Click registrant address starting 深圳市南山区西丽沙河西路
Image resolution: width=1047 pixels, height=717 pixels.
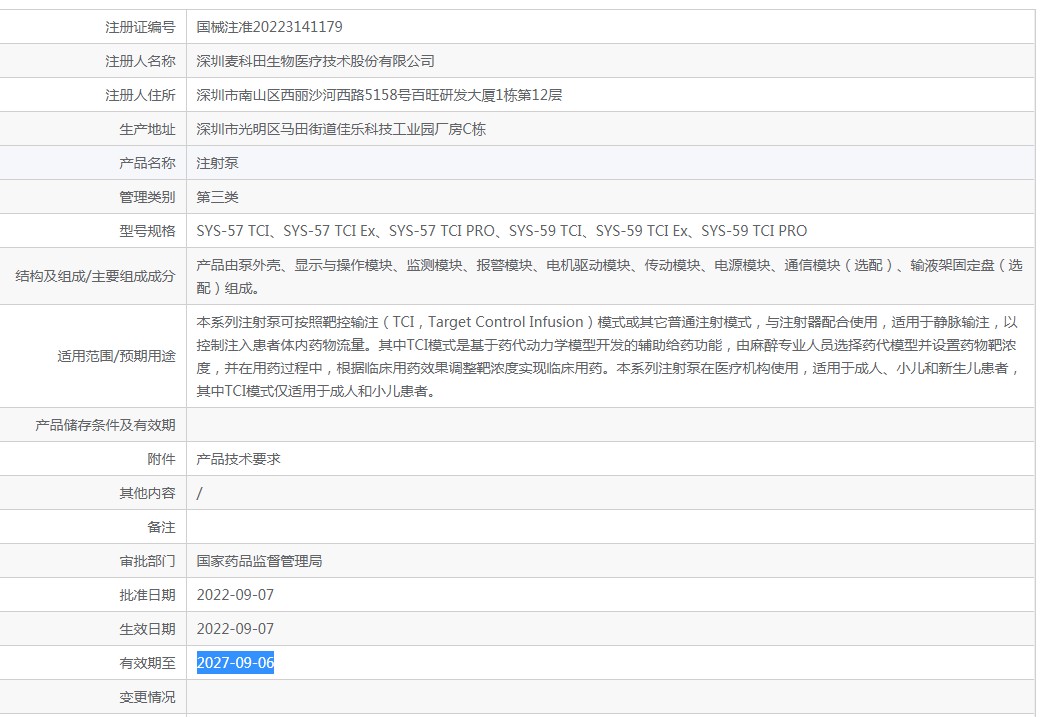pyautogui.click(x=379, y=95)
